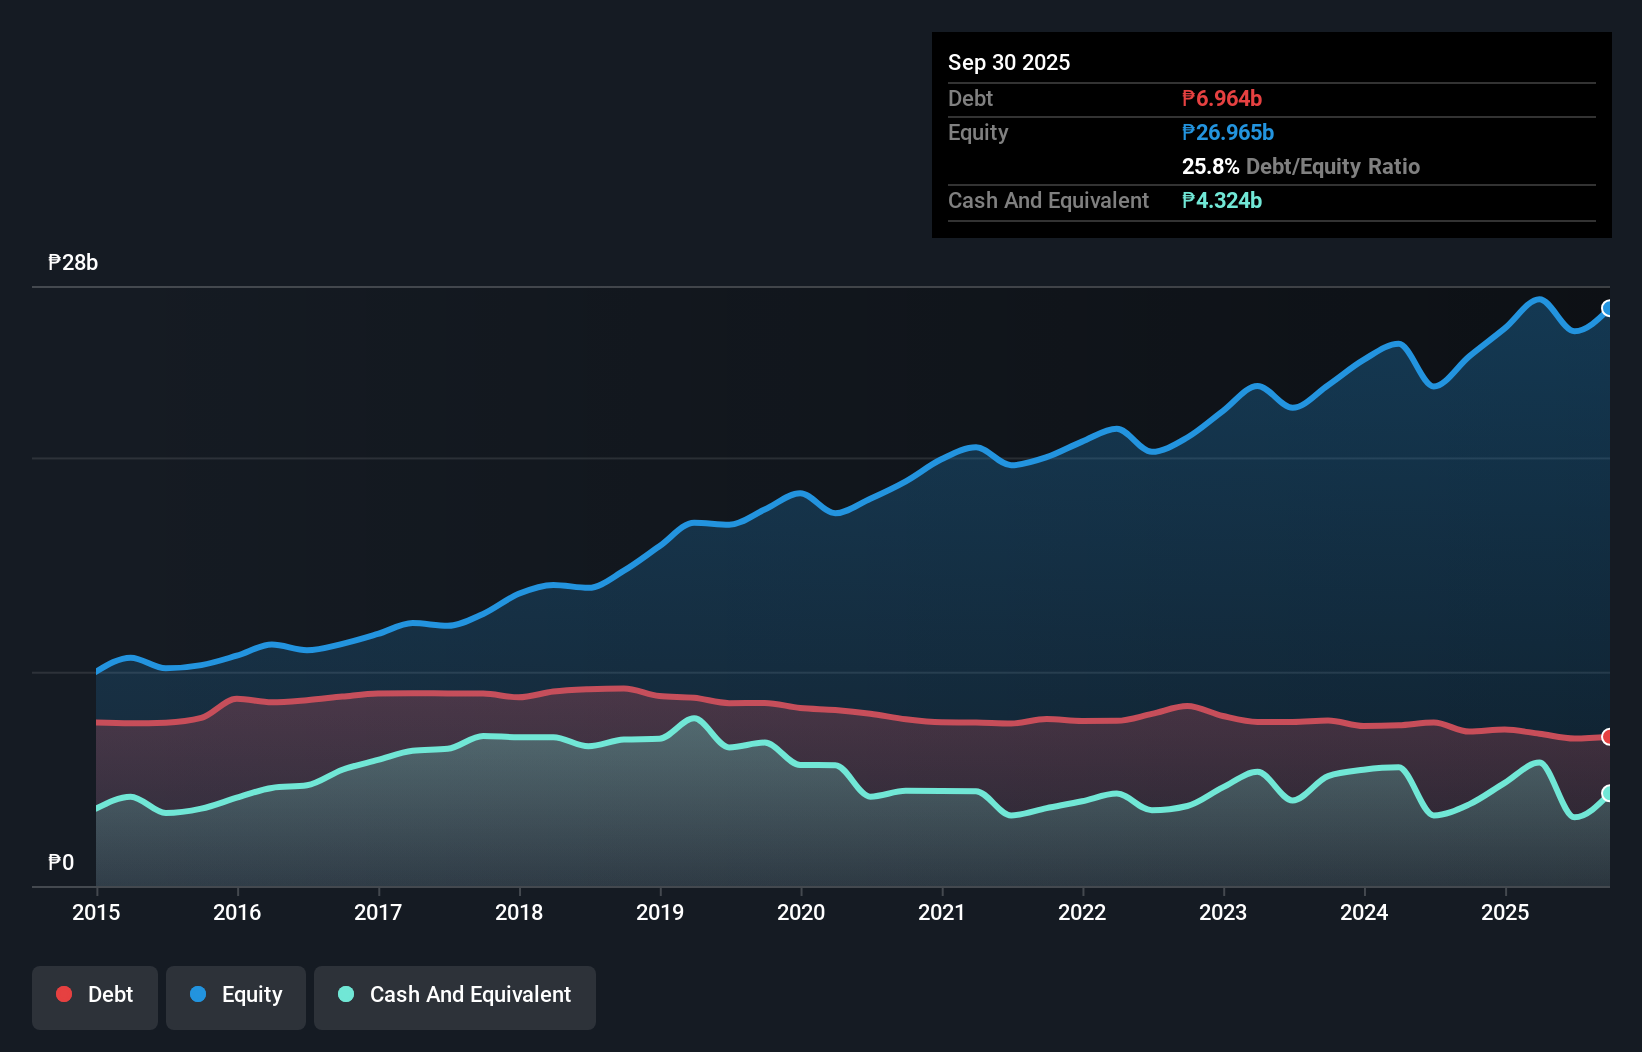Select the 2017 x-axis label
1642x1052 pixels.
[378, 912]
